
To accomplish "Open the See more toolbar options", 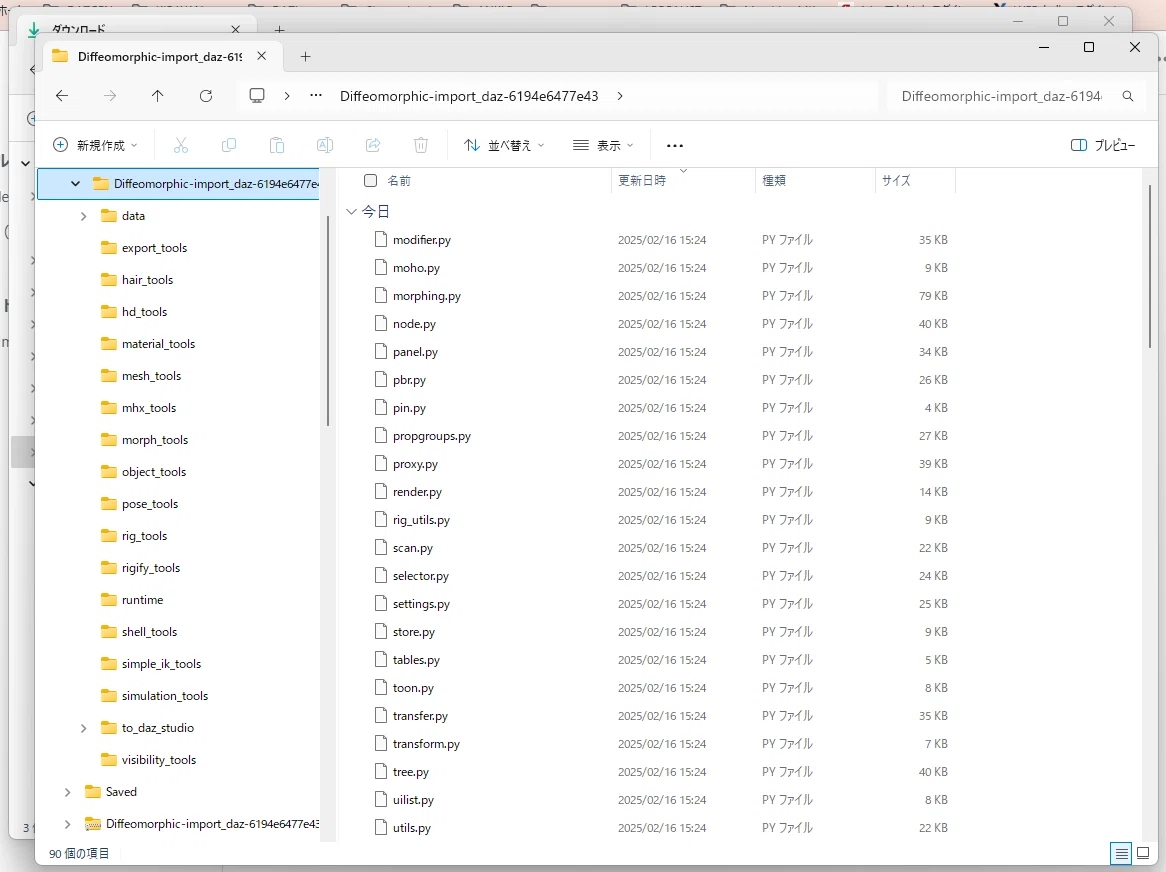I will point(675,146).
